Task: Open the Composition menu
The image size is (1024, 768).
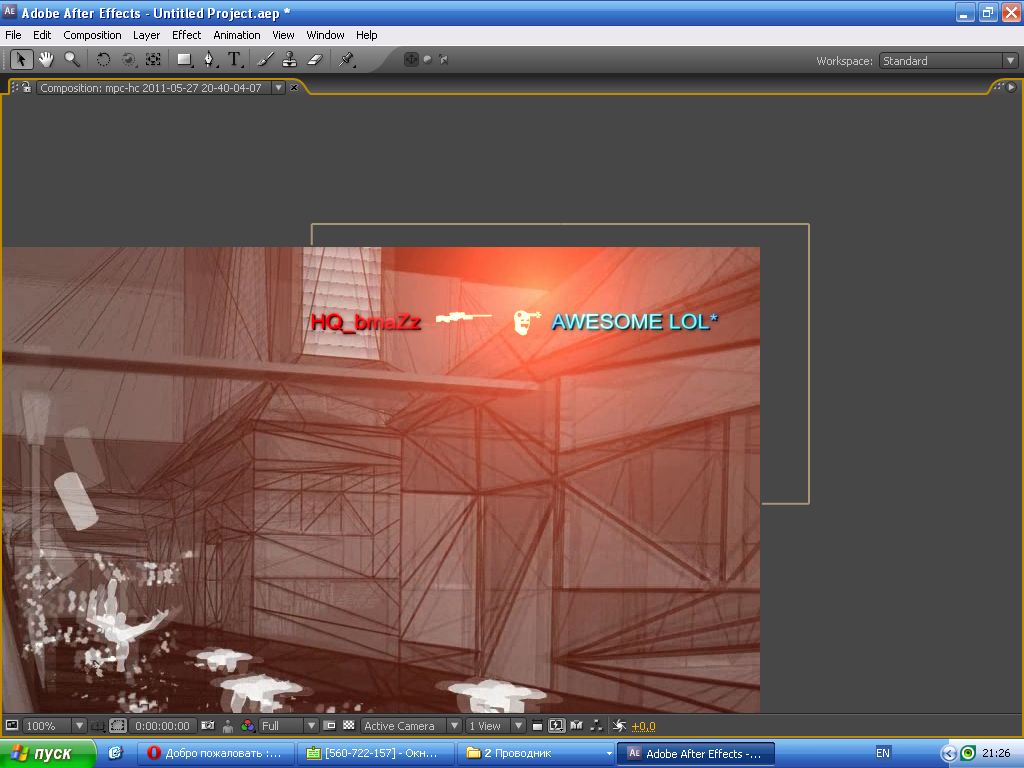Action: click(92, 35)
